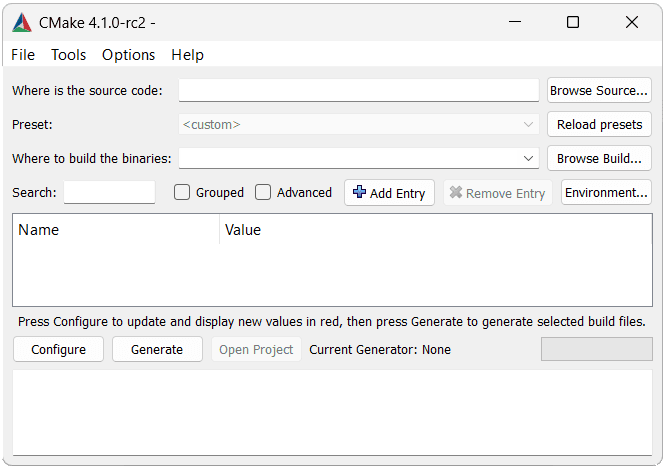Image resolution: width=663 pixels, height=470 pixels.
Task: Sort by the Name column header
Action: click(x=116, y=230)
